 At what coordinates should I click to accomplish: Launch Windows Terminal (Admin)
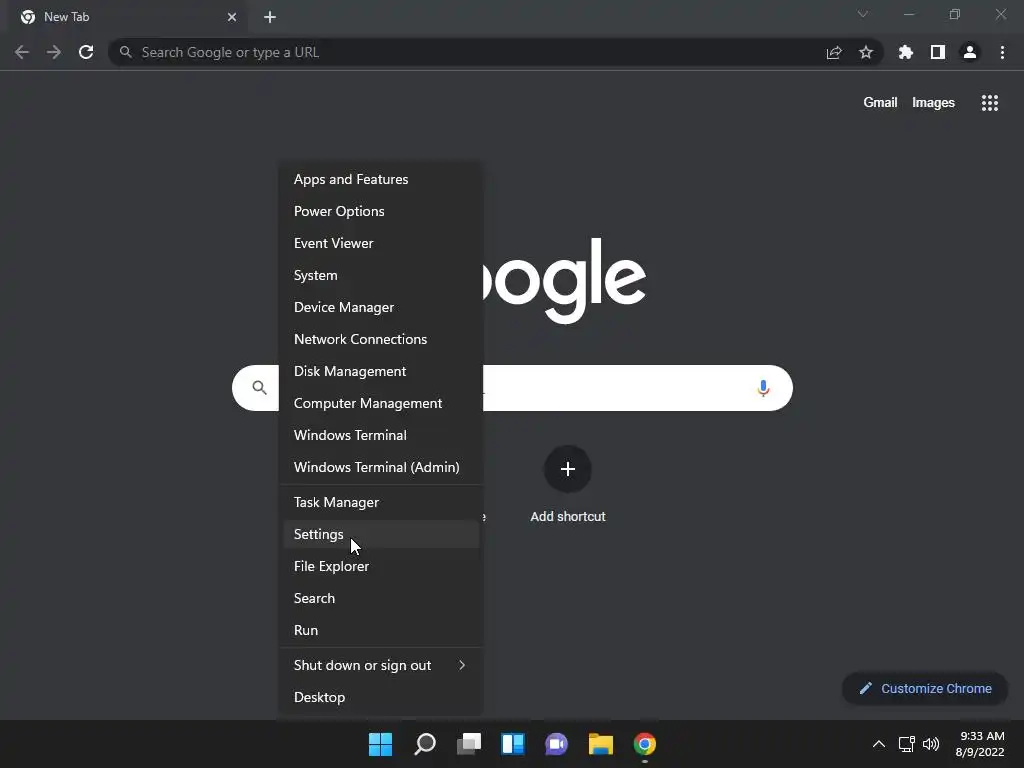[x=381, y=467]
